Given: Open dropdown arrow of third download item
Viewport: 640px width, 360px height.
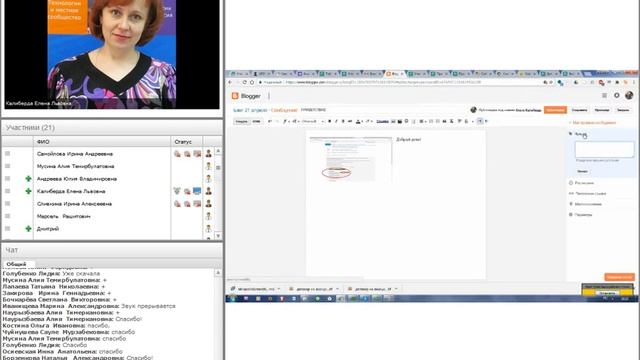Looking at the screenshot, I should click(x=396, y=289).
